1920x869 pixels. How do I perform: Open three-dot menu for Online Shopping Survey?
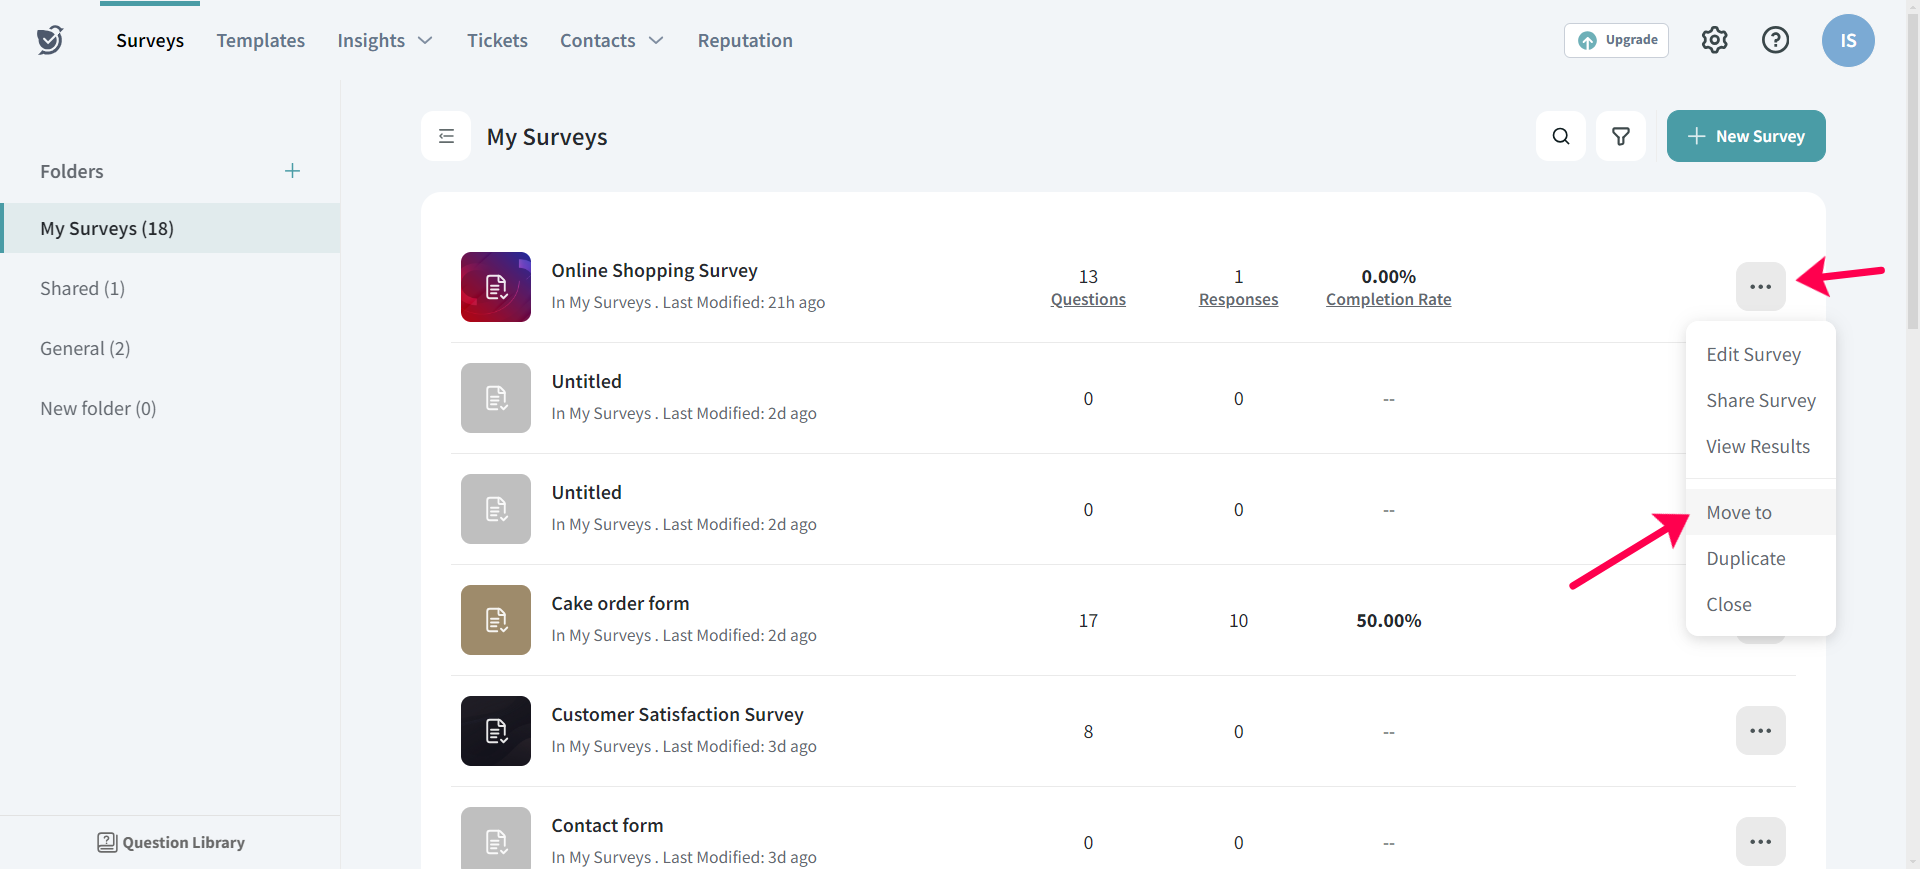coord(1760,287)
